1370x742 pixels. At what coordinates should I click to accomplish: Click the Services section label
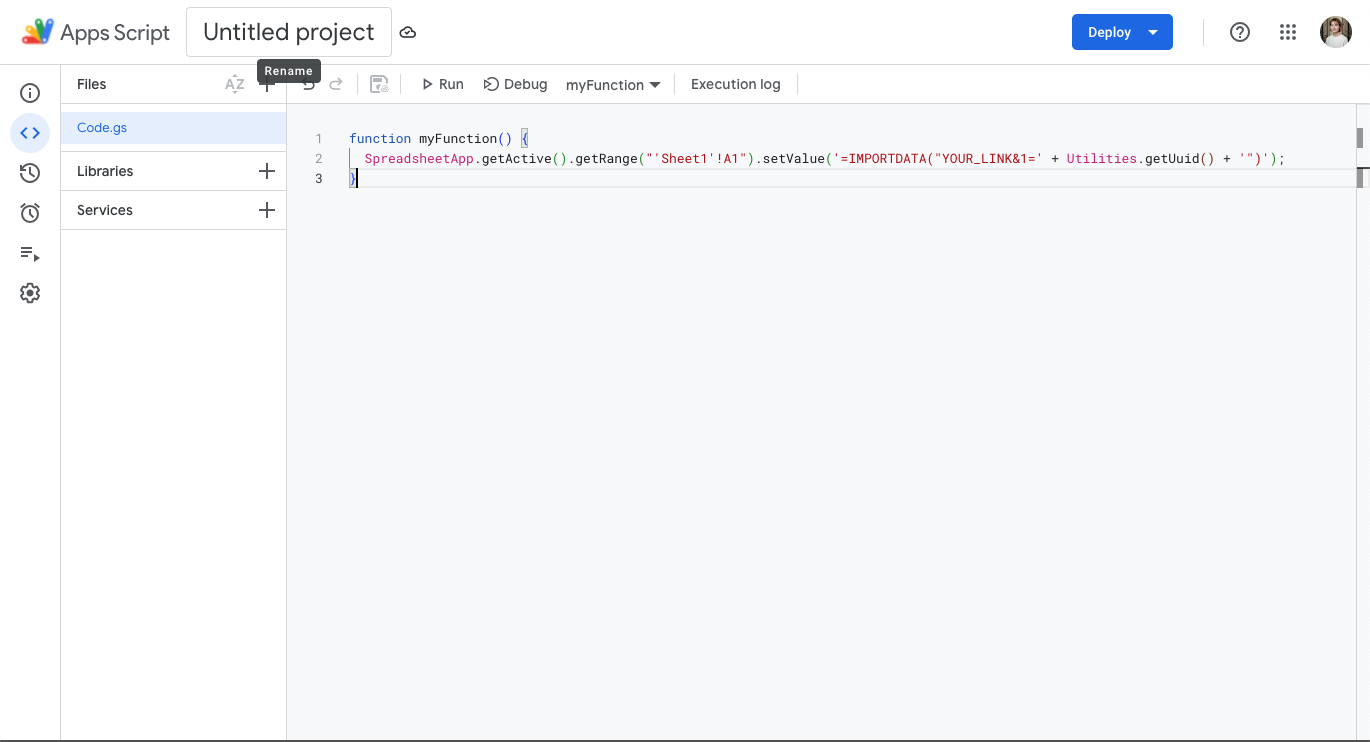coord(105,210)
